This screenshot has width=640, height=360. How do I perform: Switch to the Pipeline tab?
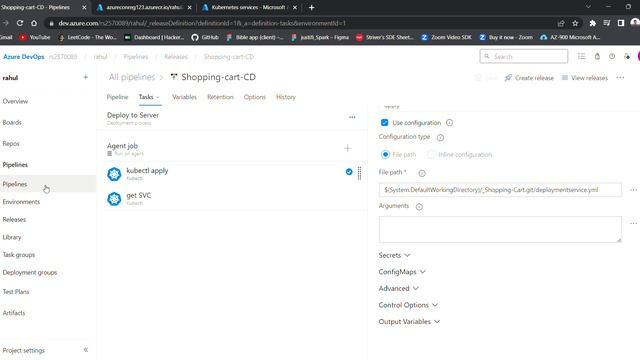point(117,97)
